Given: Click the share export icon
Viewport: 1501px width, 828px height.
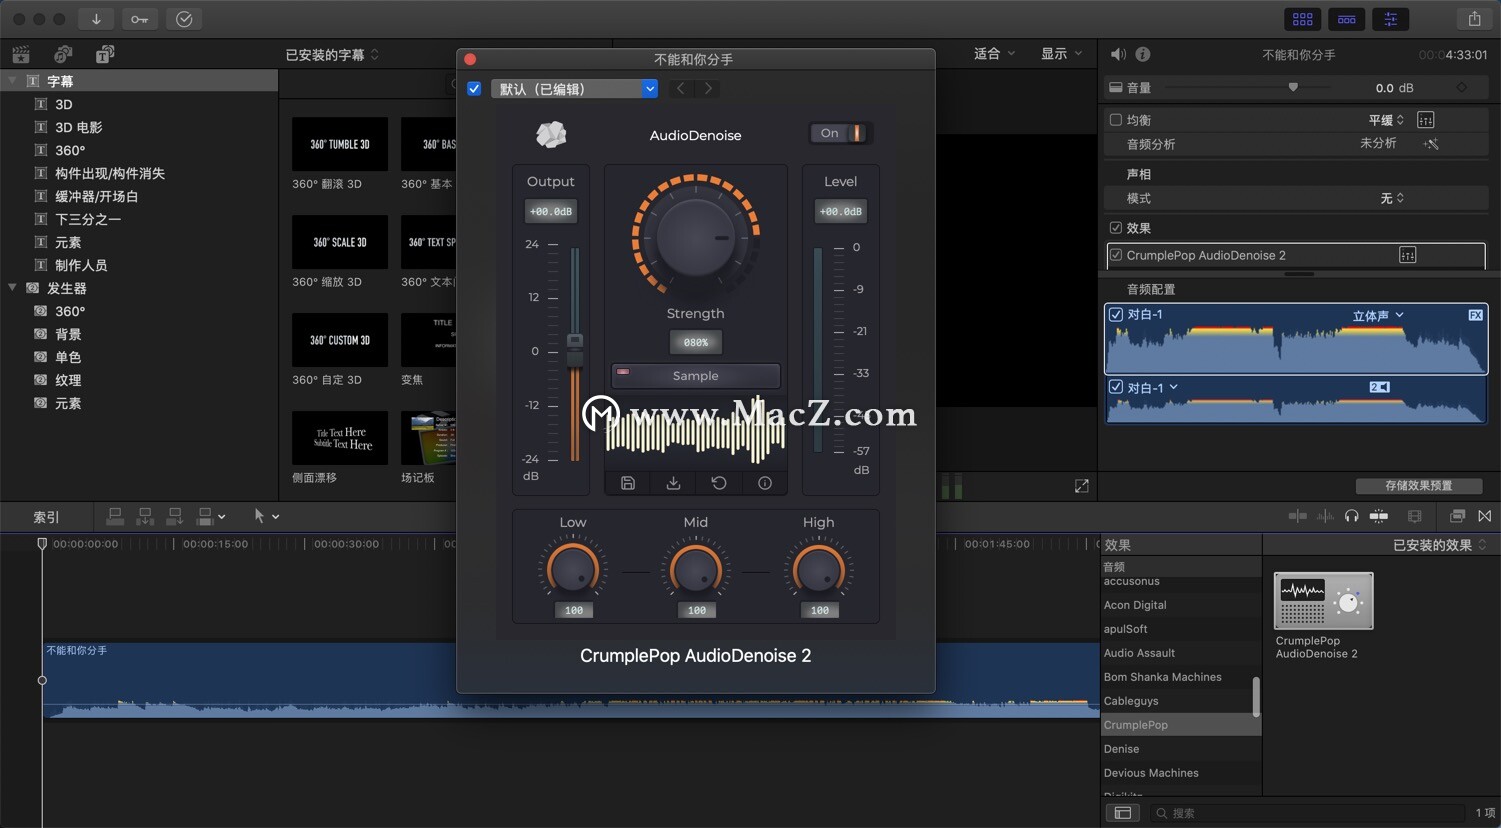Looking at the screenshot, I should [1474, 19].
